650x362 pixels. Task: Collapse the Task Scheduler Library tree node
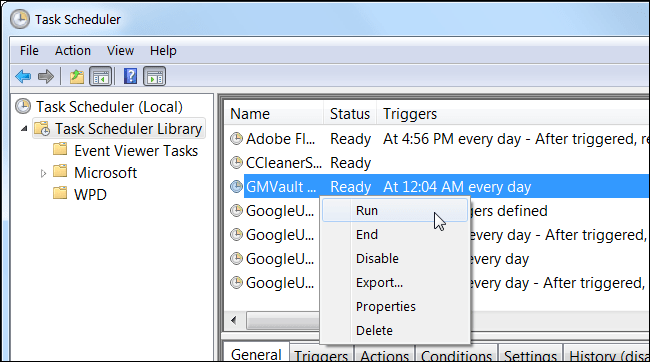coord(24,129)
